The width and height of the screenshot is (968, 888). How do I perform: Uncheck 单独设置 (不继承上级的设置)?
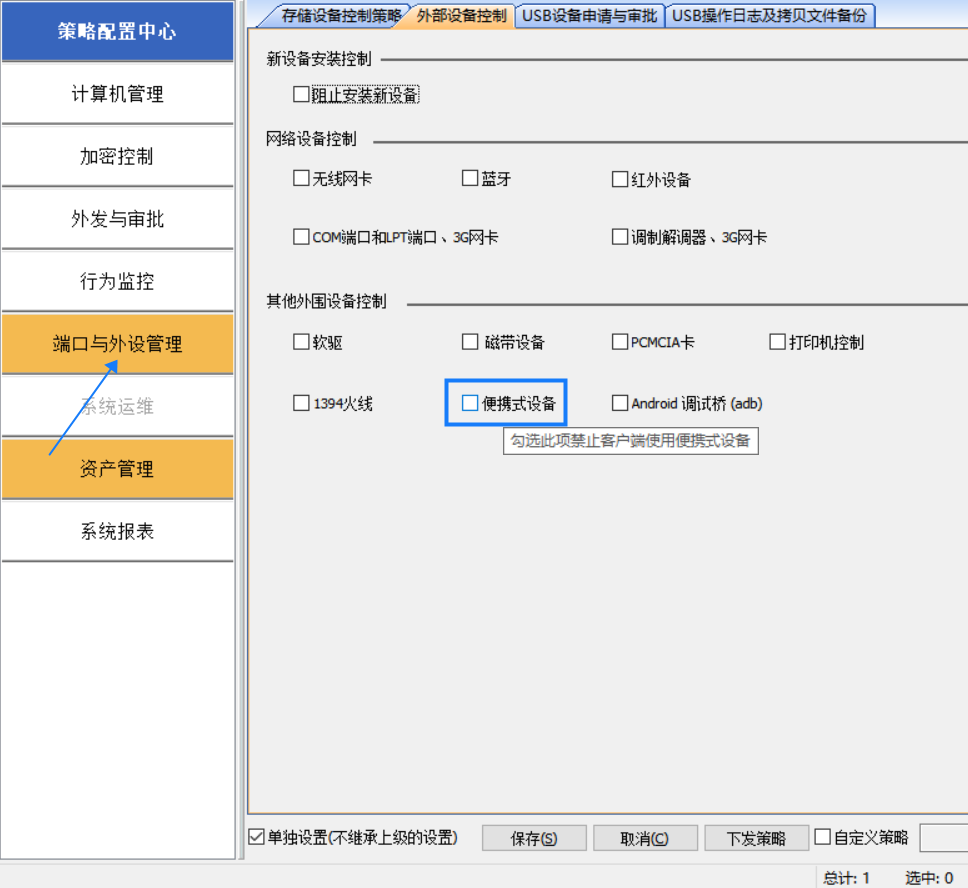coord(257,837)
